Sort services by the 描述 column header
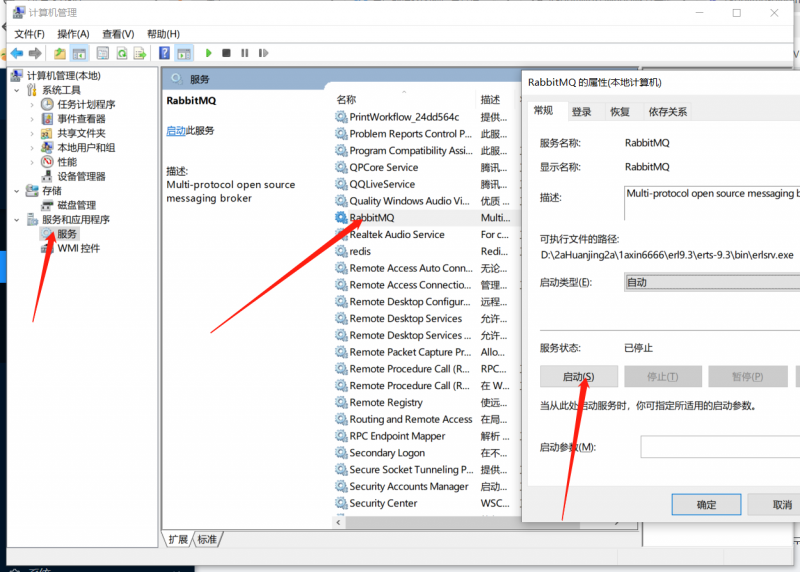The width and height of the screenshot is (800, 572). point(490,100)
